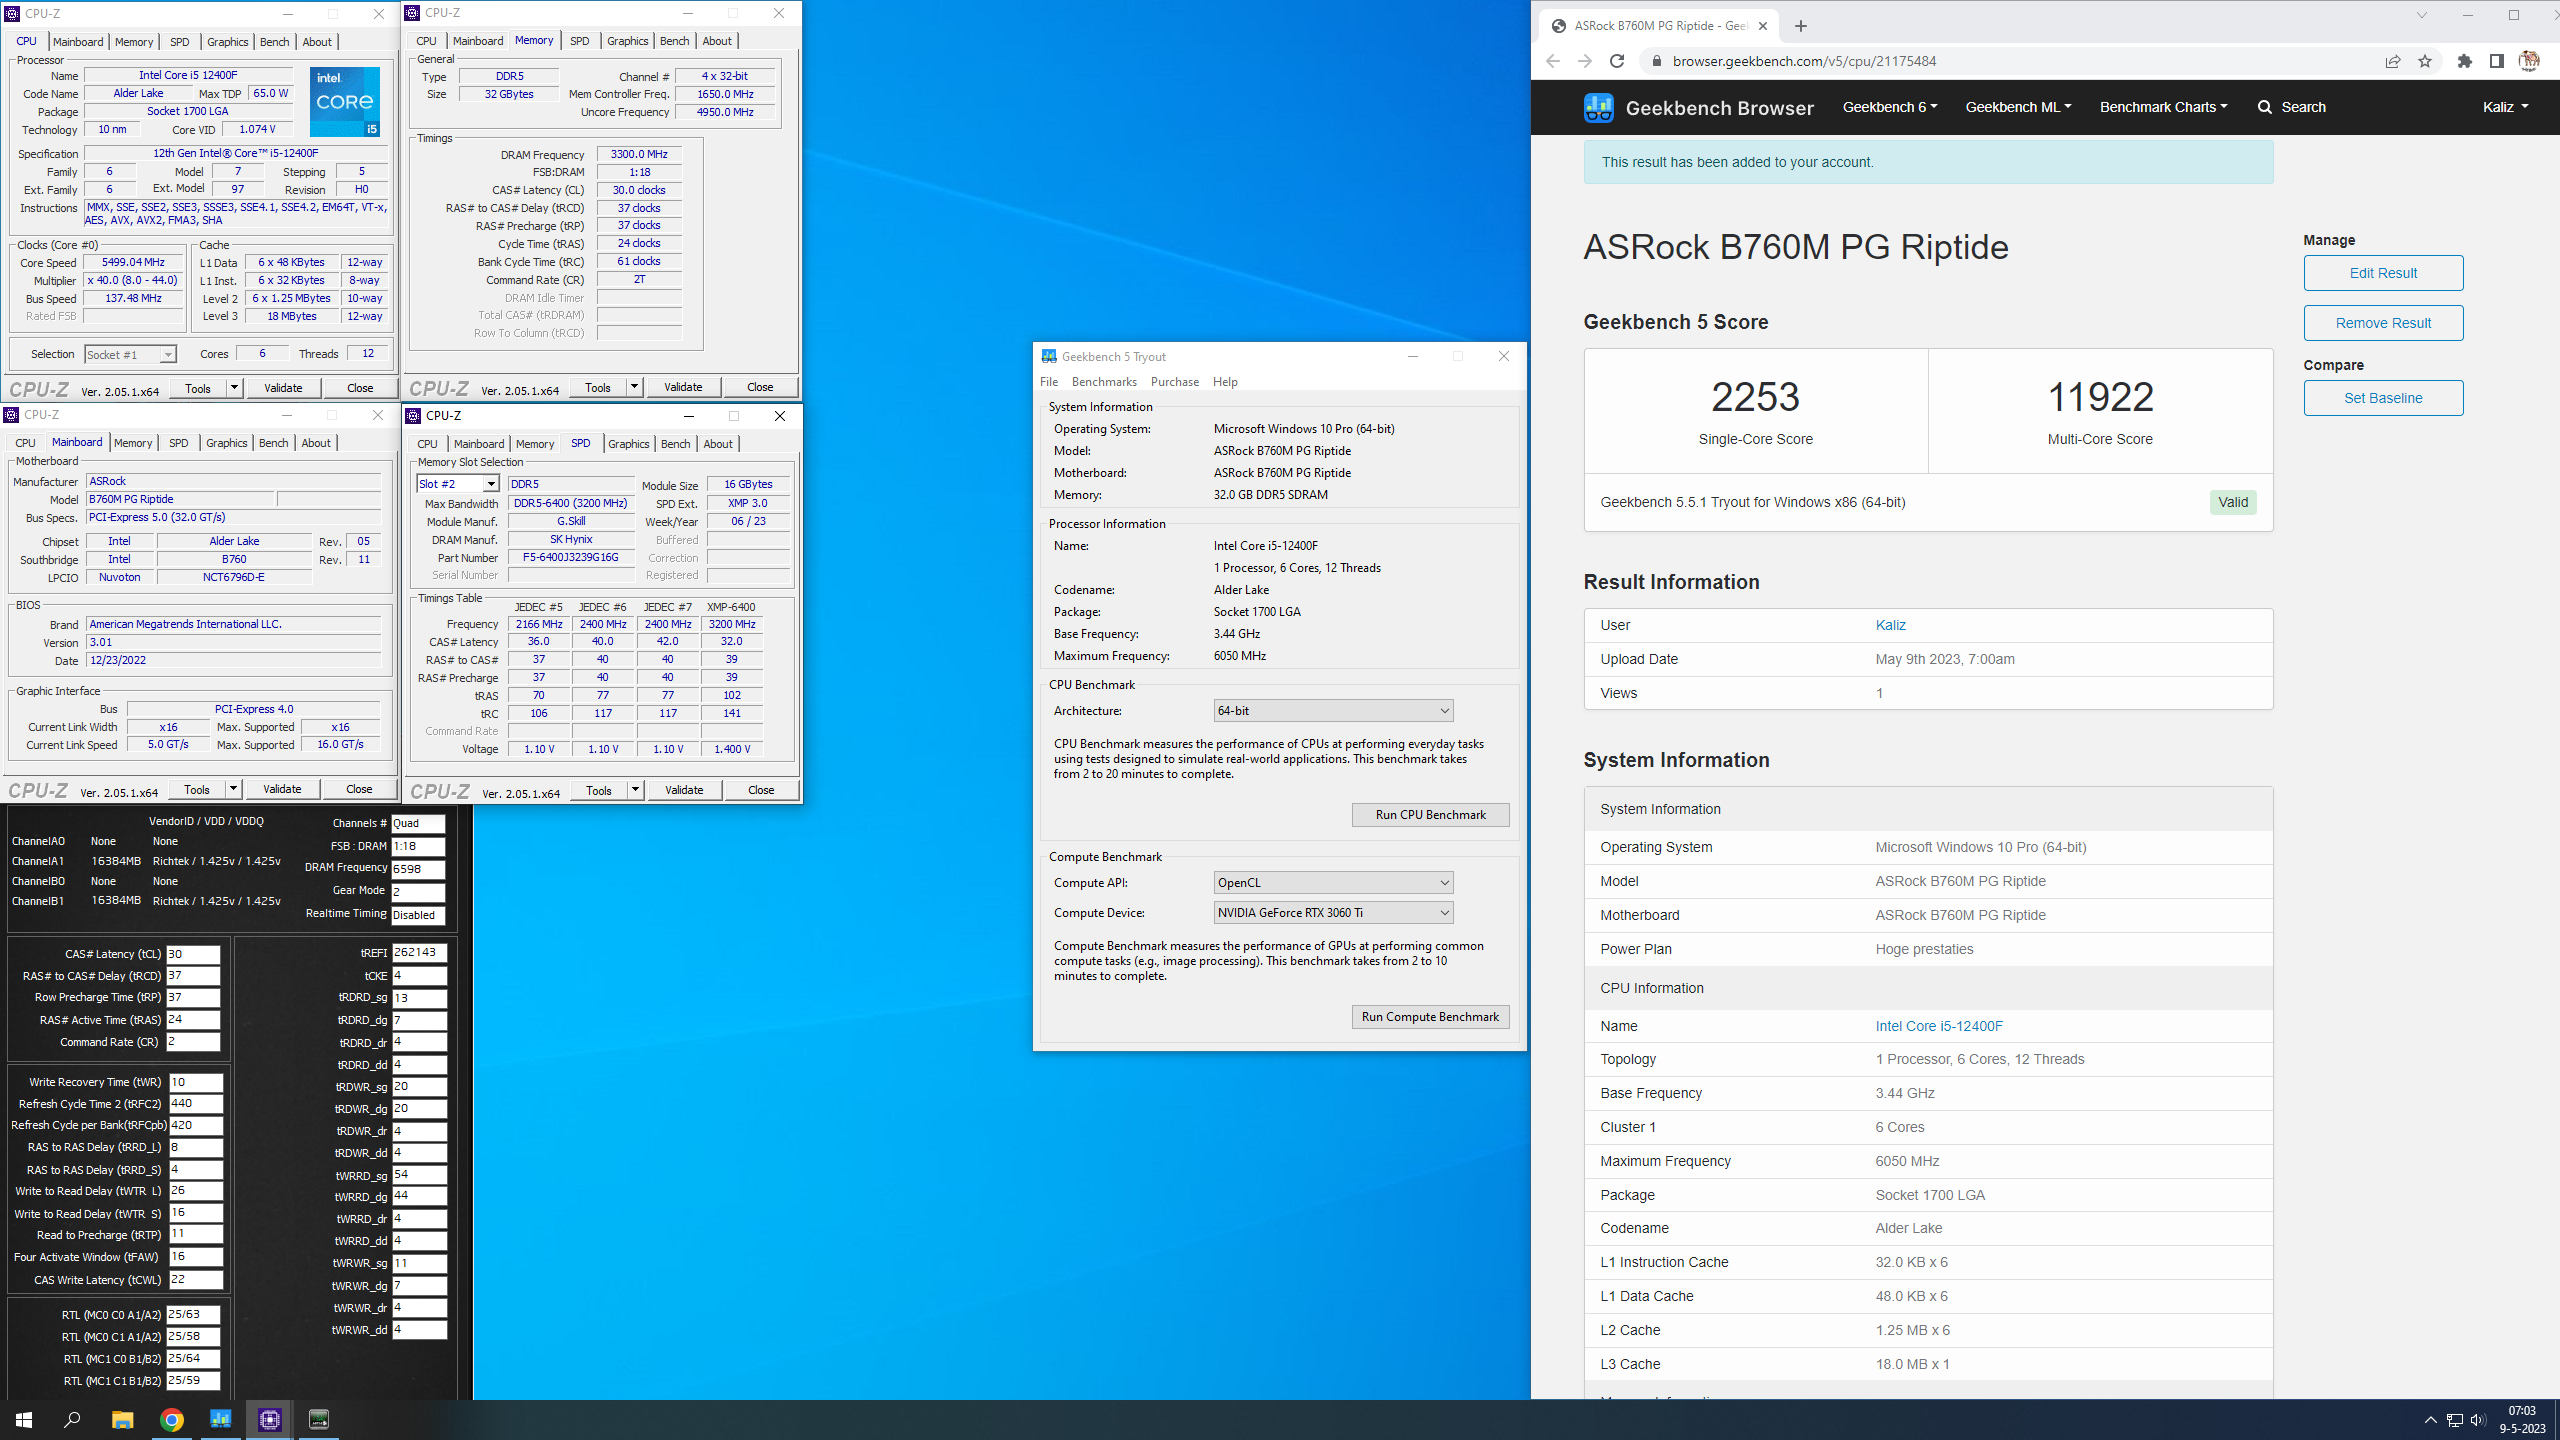Open Chrome profile avatar
This screenshot has height=1440, width=2560.
coord(2529,61)
